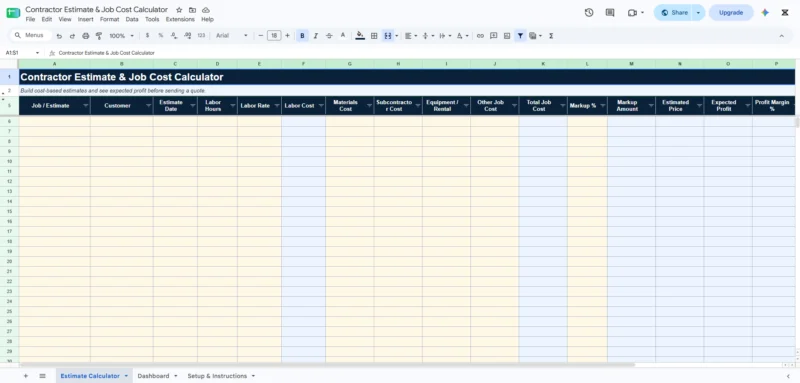
Task: Select the Contractor Estimate & Job Cost Calculator title cell
Action: [x=407, y=77]
